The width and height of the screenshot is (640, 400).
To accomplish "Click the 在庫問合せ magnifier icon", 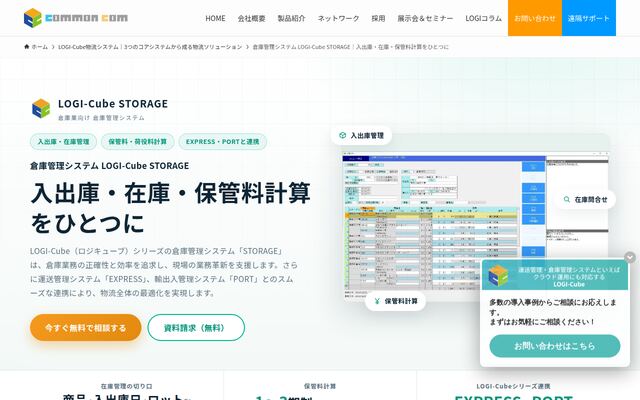I will click(x=567, y=200).
